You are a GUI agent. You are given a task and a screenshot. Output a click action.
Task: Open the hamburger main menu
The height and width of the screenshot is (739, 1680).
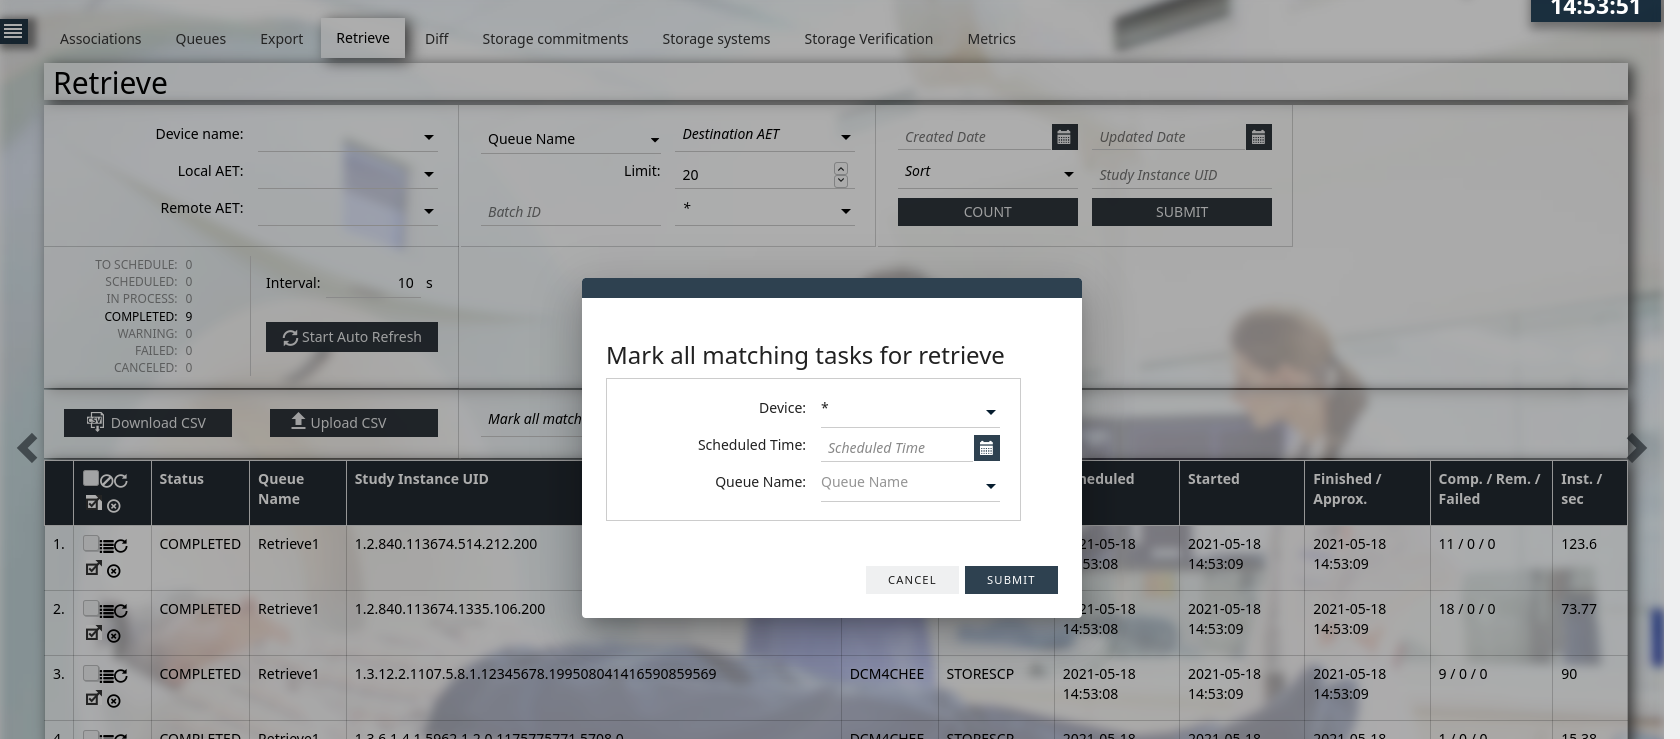coord(13,32)
